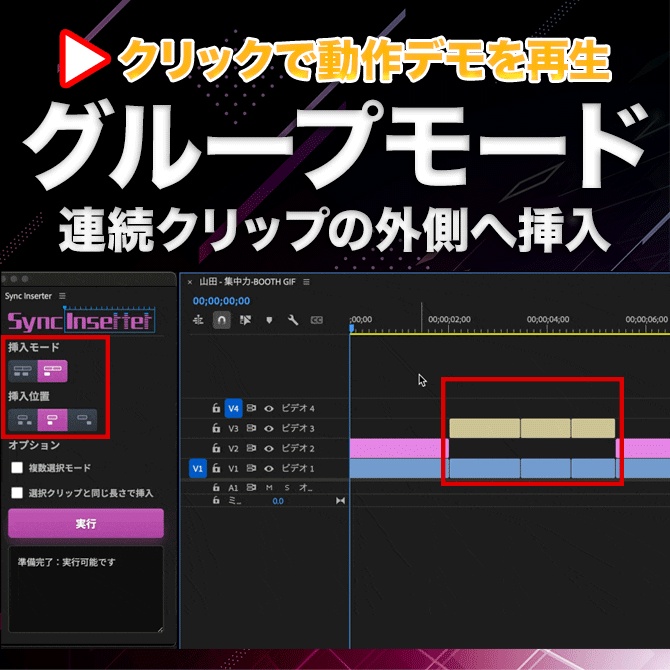Choose the left insert position button
Image resolution: width=670 pixels, height=670 pixels.
pos(23,420)
